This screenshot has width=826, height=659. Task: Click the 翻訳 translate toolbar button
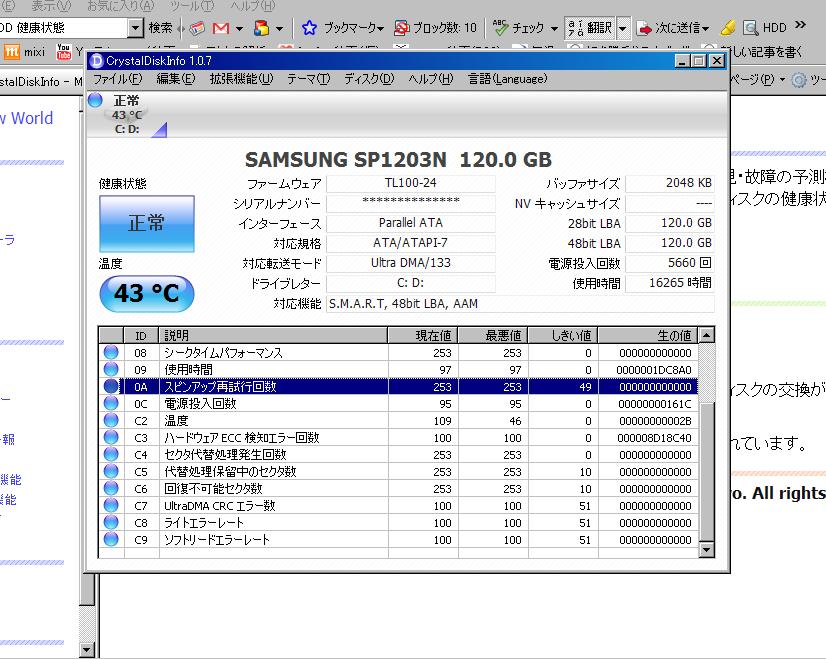click(590, 28)
